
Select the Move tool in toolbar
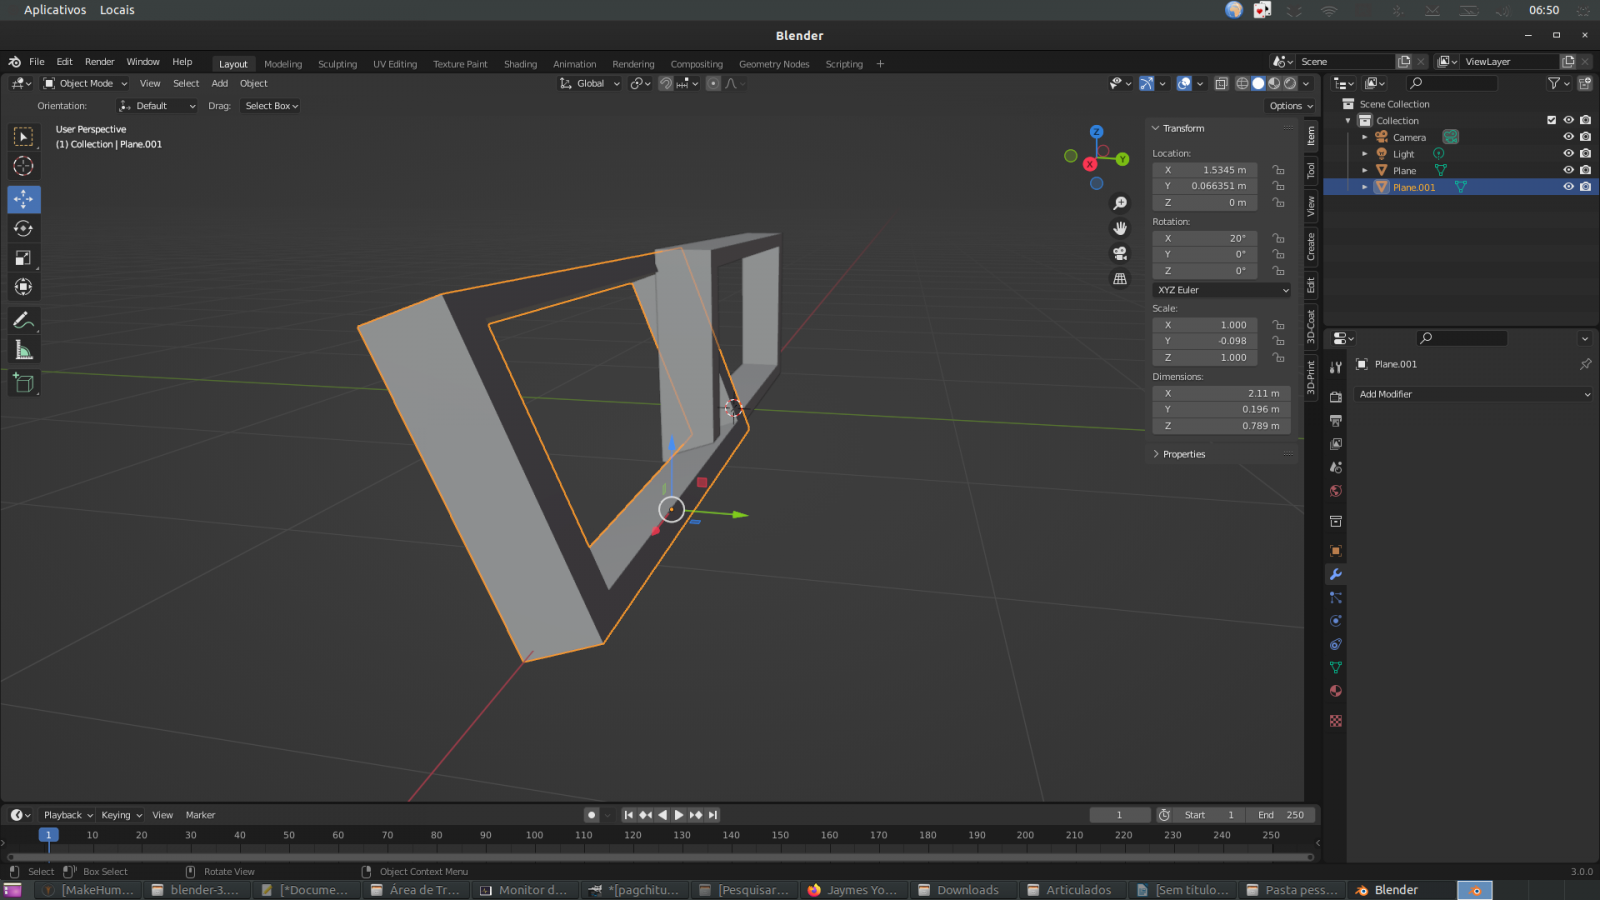(24, 199)
